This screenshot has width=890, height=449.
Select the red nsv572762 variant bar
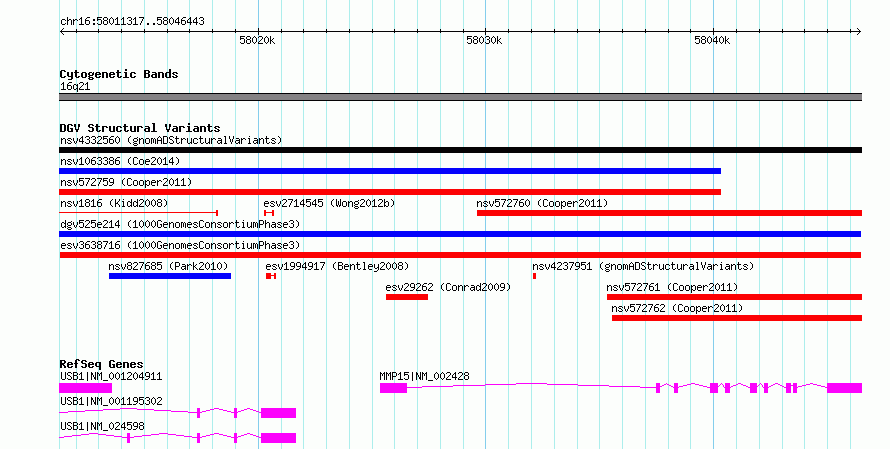click(737, 318)
